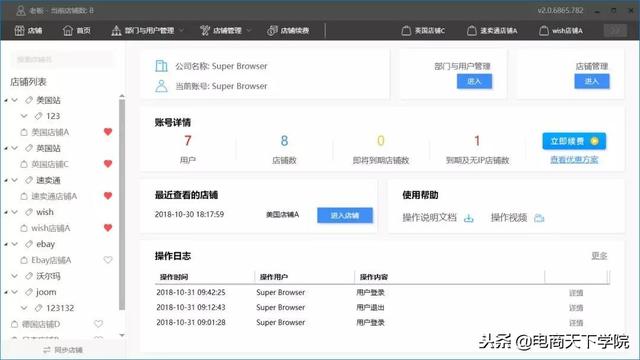640x360 pixels.
Task: Select 美国店铺A in shop list
Action: click(50, 132)
